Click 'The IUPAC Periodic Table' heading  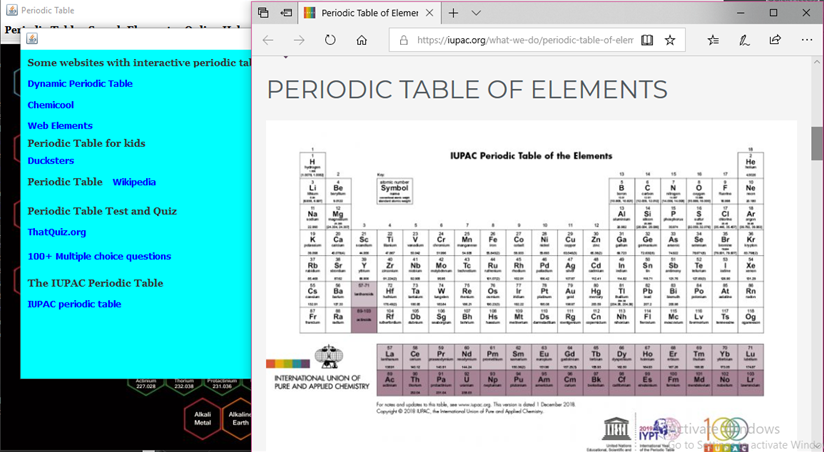95,283
